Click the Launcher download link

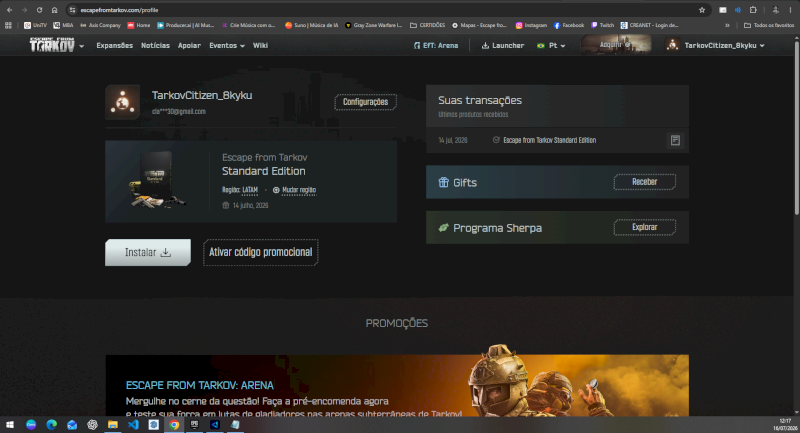click(503, 45)
